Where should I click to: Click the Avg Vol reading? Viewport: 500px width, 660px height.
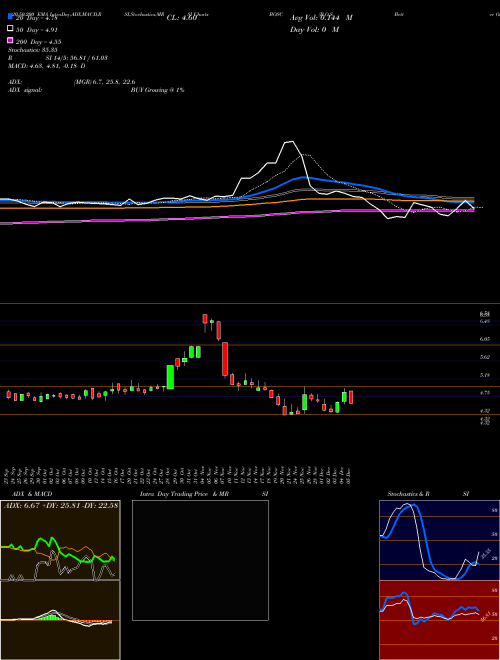321,18
